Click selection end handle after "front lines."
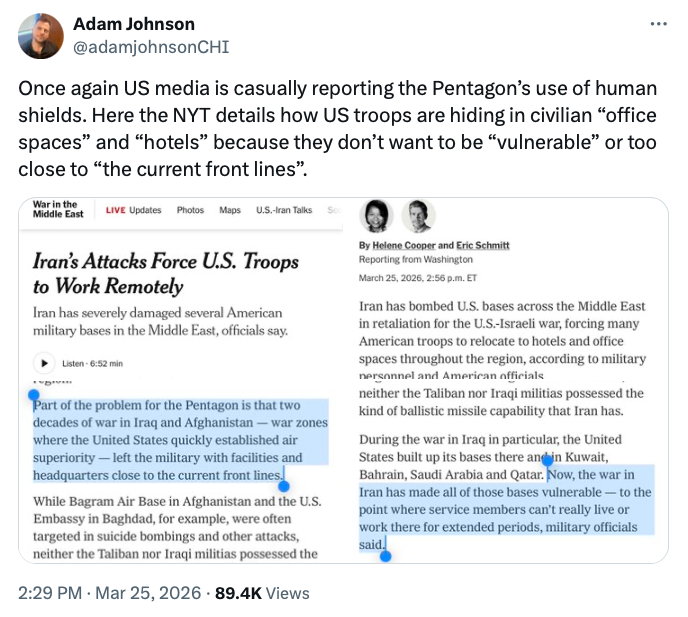 point(284,487)
